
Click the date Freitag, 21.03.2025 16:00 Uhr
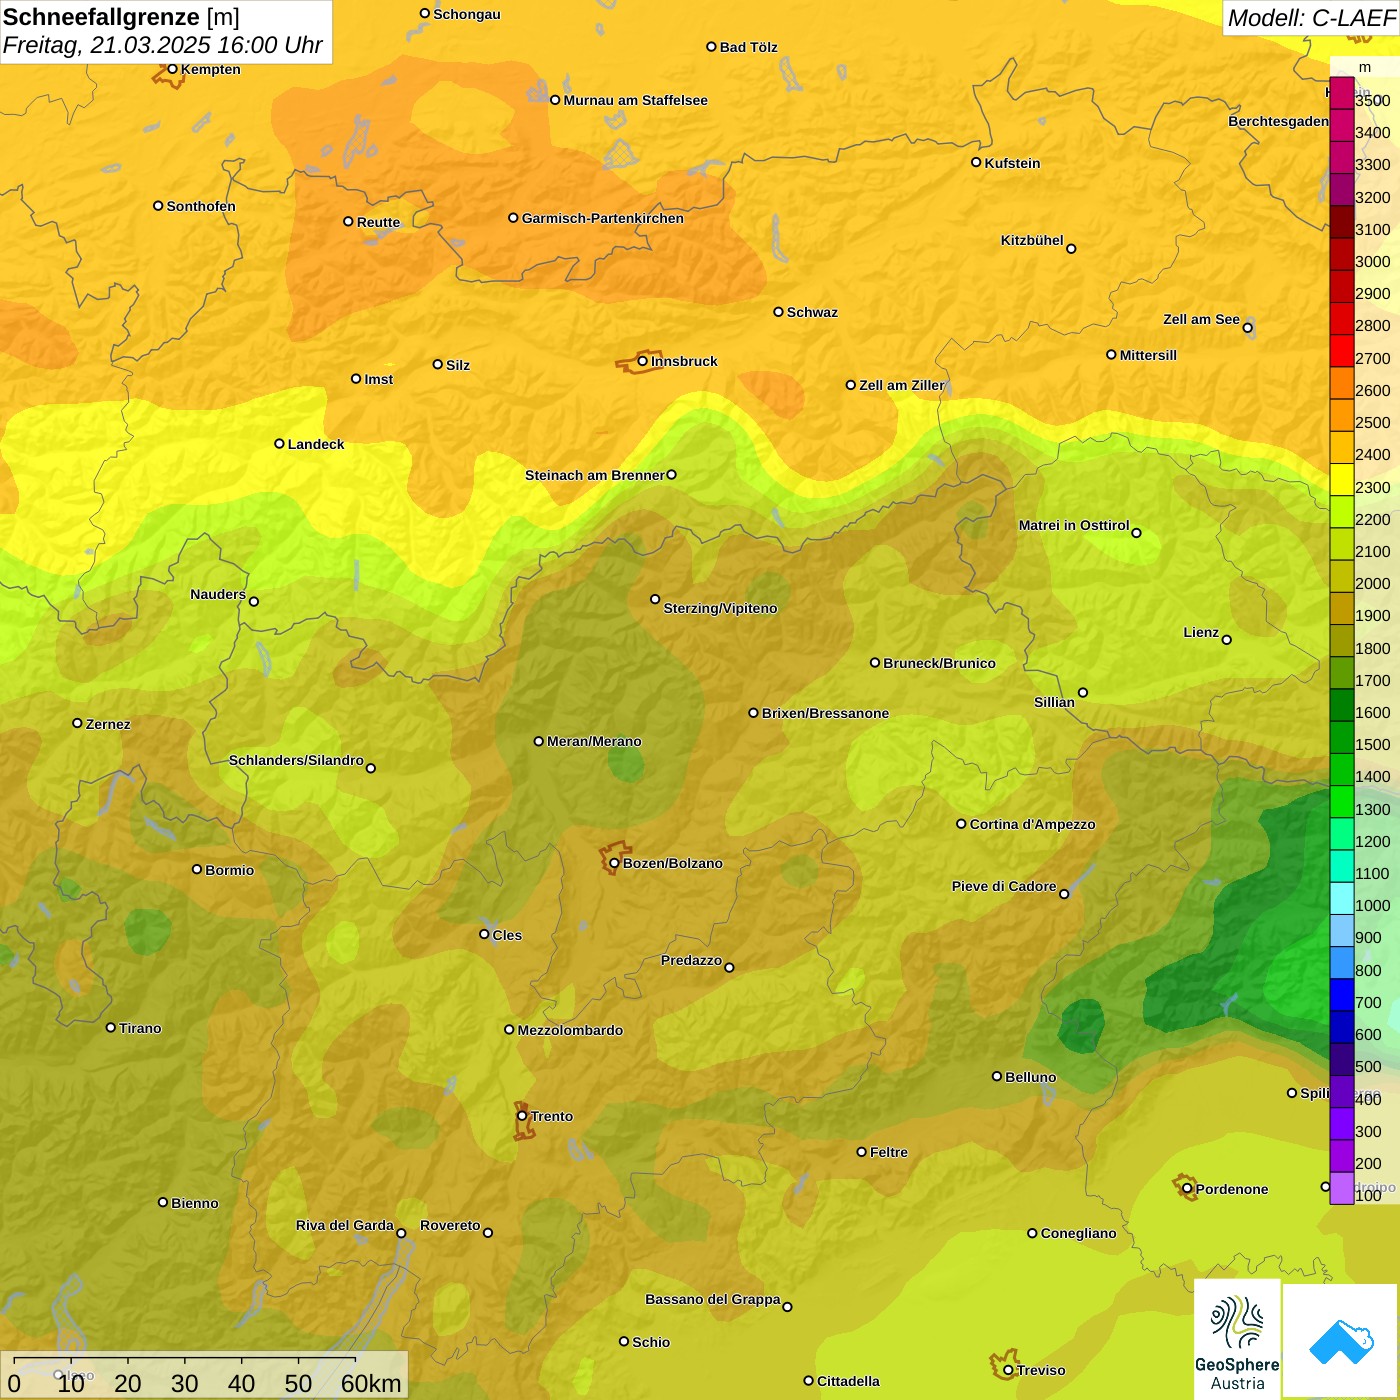click(x=162, y=46)
